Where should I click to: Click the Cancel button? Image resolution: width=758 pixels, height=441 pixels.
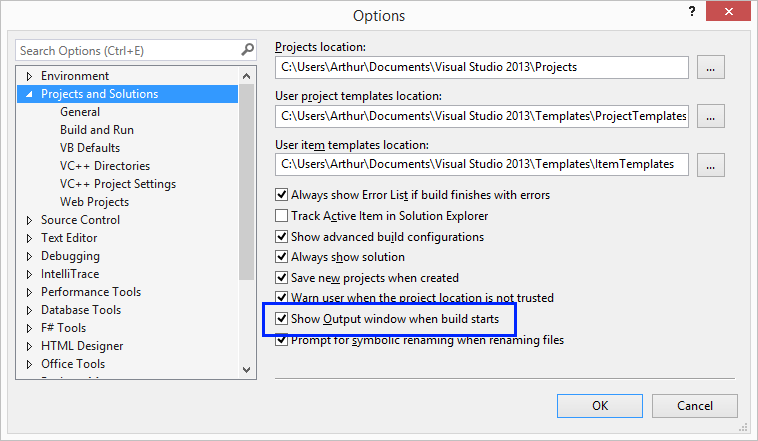(694, 406)
